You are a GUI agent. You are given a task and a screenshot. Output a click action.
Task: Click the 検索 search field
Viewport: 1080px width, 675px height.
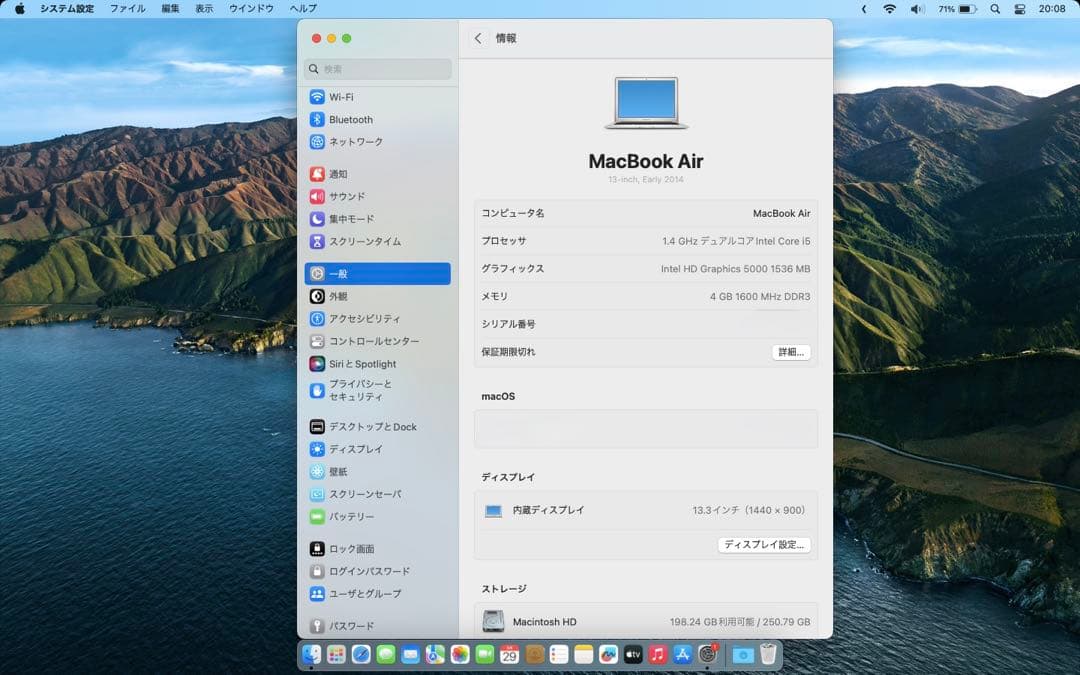[378, 68]
